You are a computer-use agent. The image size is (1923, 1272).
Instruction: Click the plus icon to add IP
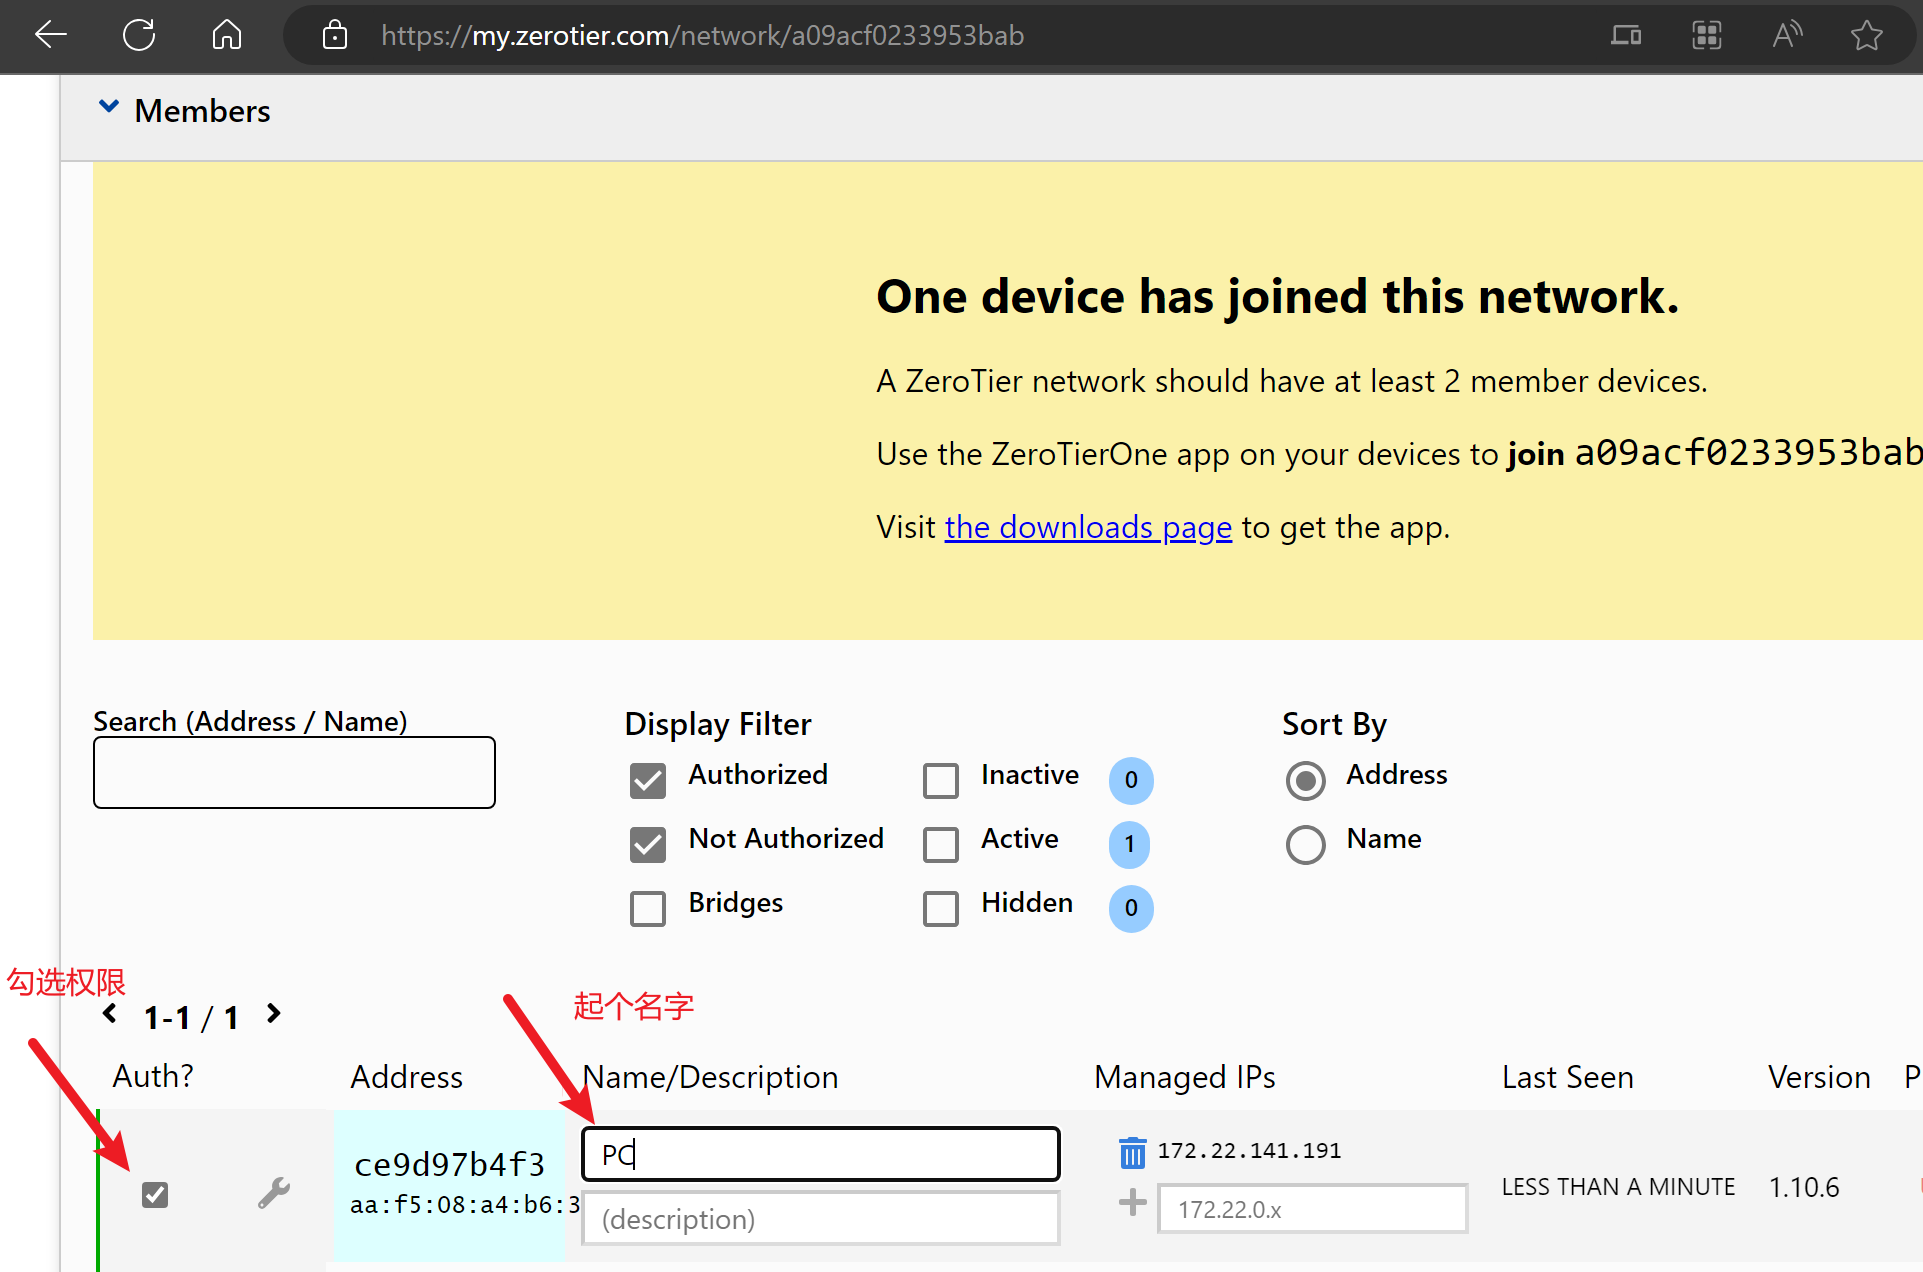(x=1132, y=1203)
